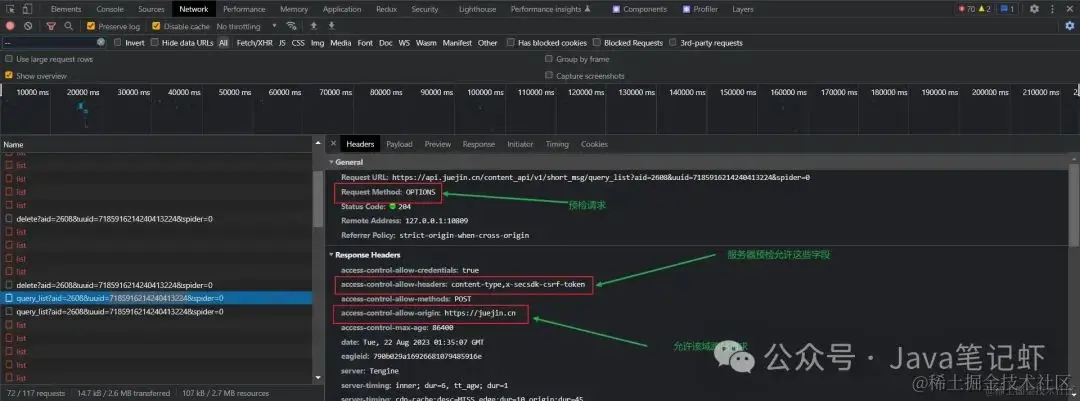Image resolution: width=1080 pixels, height=401 pixels.
Task: Open the request Response tab
Action: pos(479,144)
